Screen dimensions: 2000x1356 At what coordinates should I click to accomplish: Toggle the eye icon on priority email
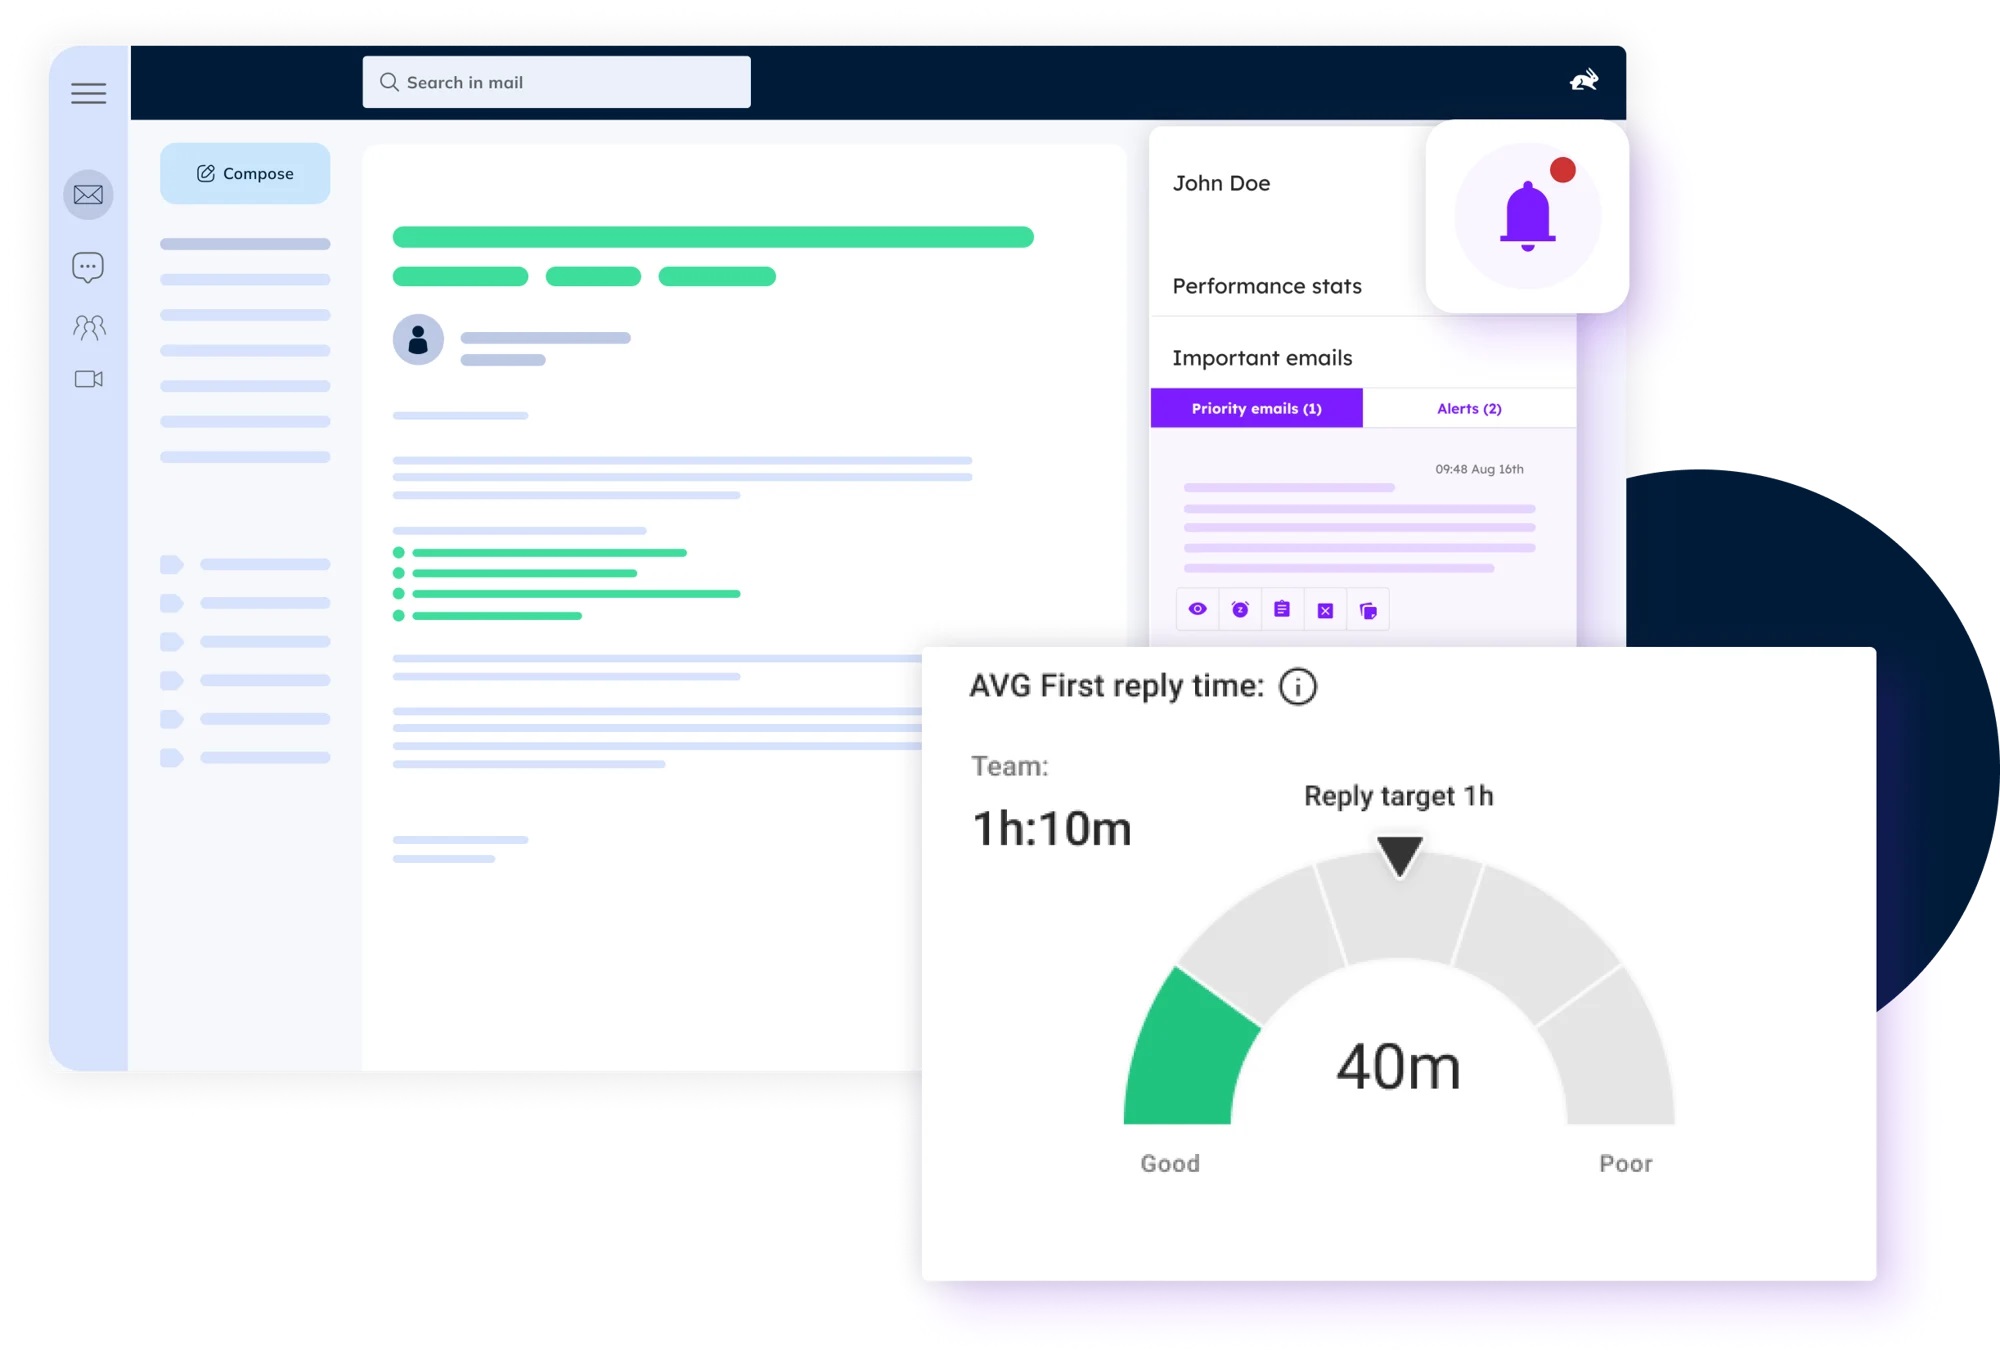pos(1197,609)
